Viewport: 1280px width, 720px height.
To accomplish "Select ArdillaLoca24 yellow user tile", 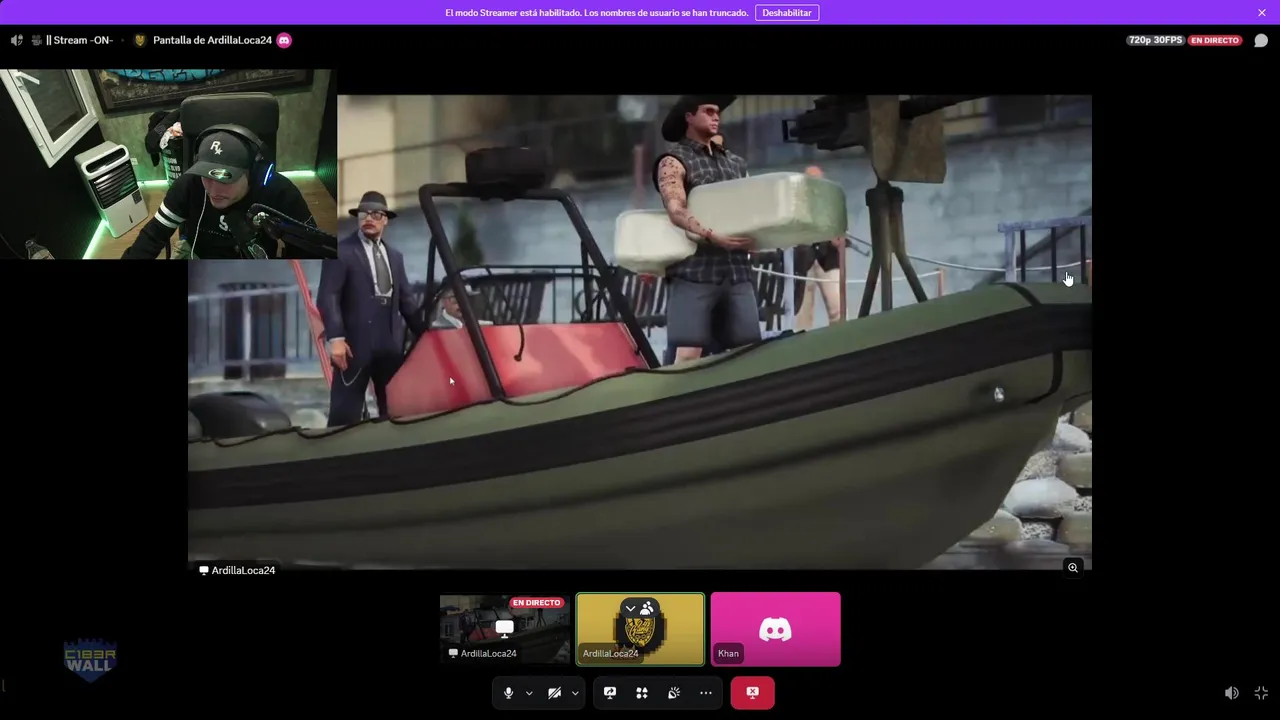I will tap(640, 629).
